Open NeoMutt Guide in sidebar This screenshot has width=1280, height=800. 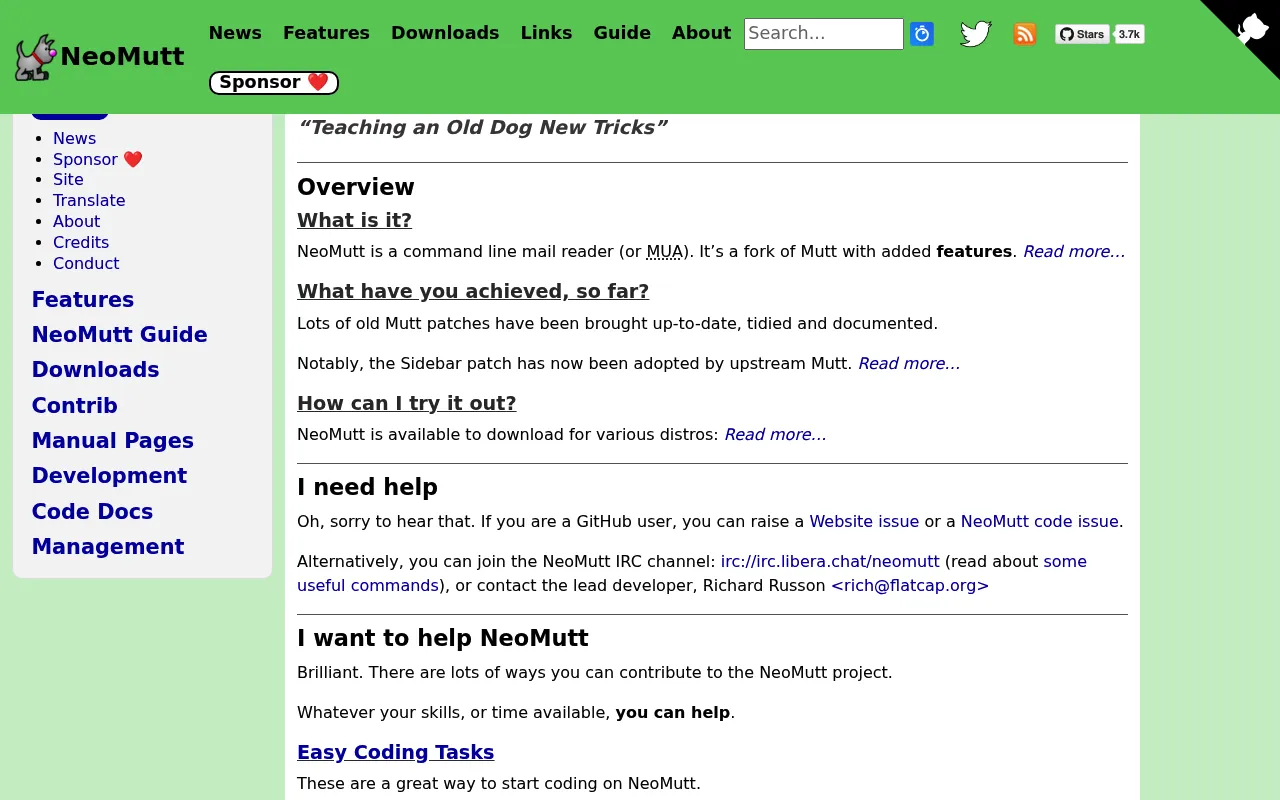(120, 335)
